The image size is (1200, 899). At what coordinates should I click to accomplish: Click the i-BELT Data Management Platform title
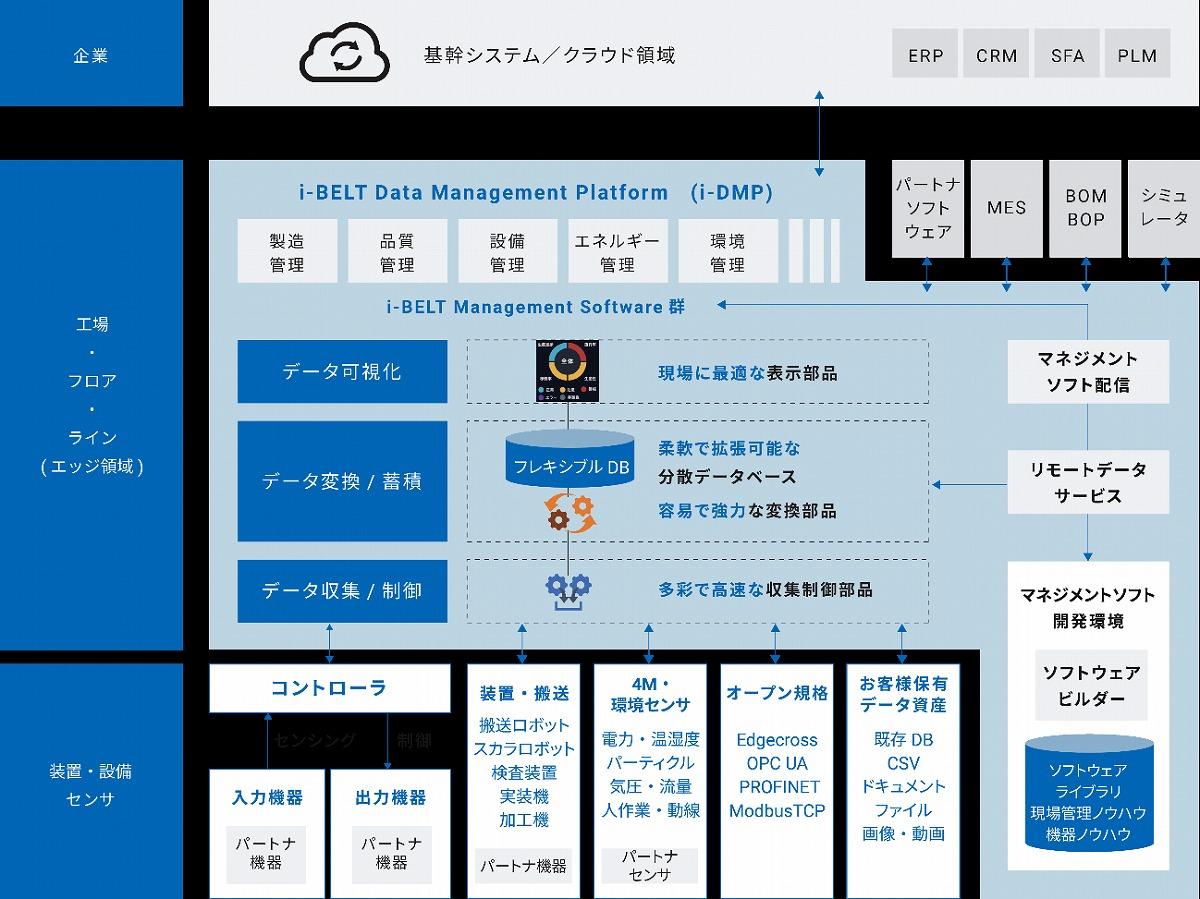click(536, 192)
